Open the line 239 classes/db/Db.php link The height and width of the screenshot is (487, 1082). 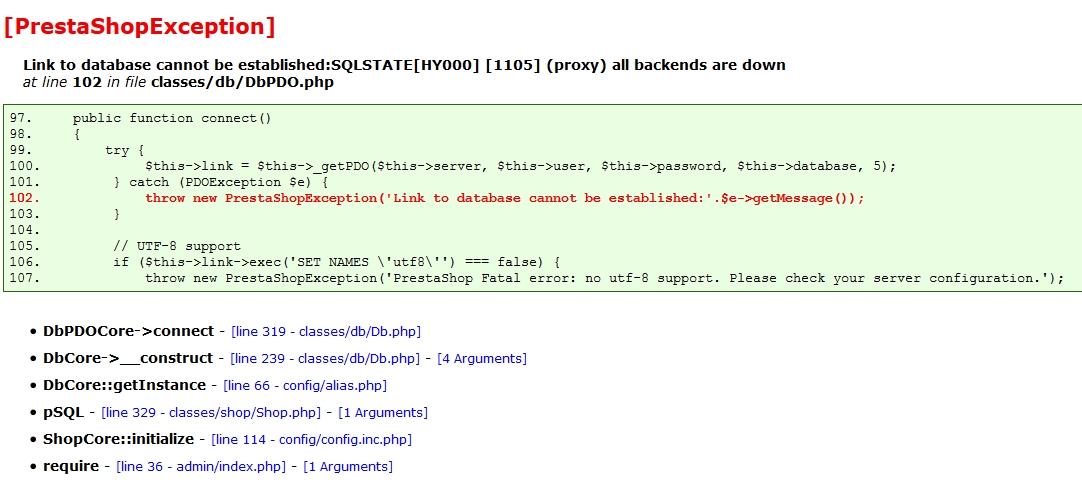click(325, 359)
